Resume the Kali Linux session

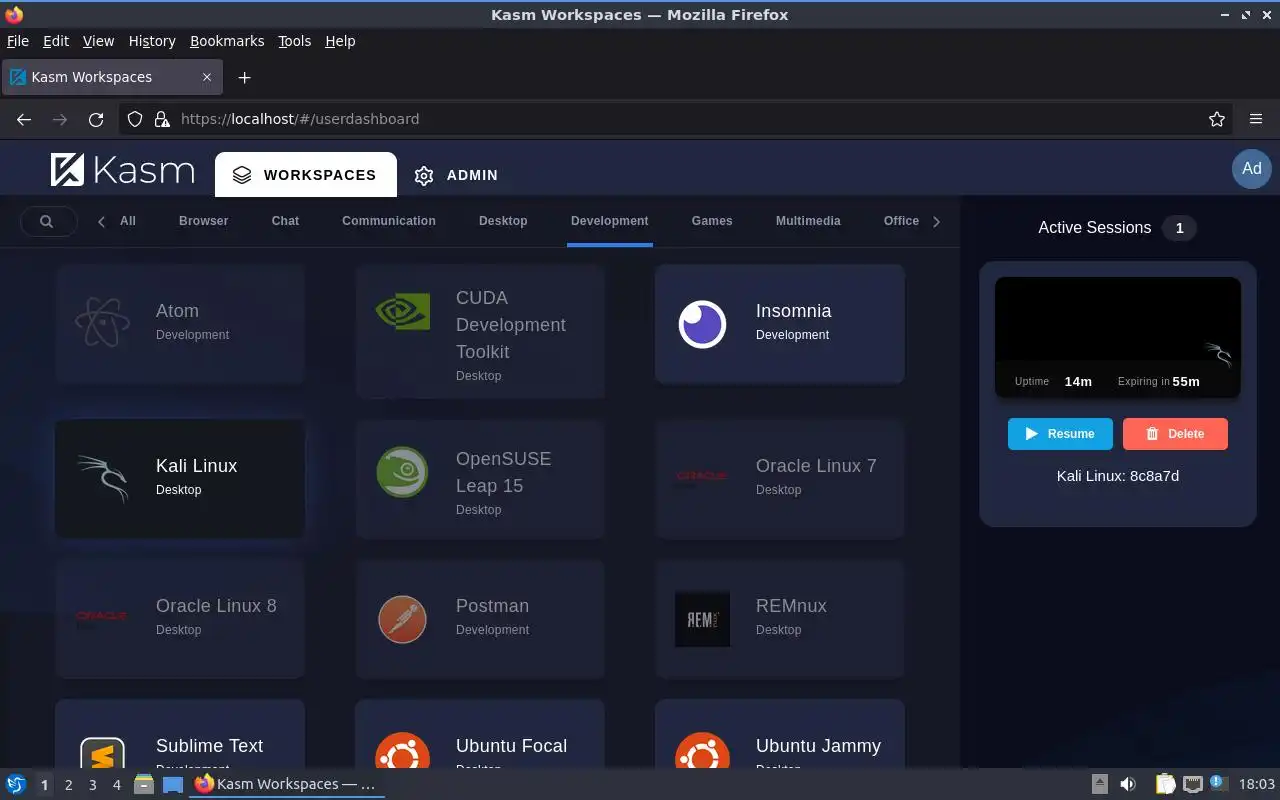tap(1060, 434)
